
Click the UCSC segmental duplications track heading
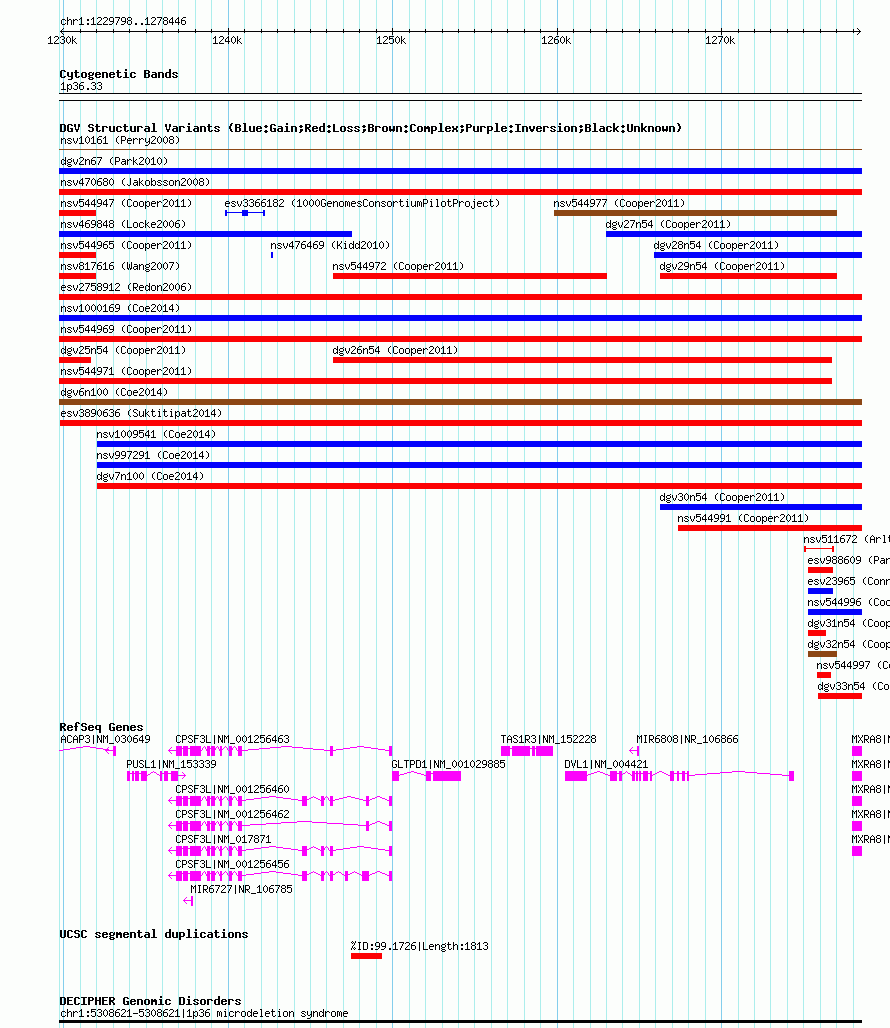pos(154,934)
